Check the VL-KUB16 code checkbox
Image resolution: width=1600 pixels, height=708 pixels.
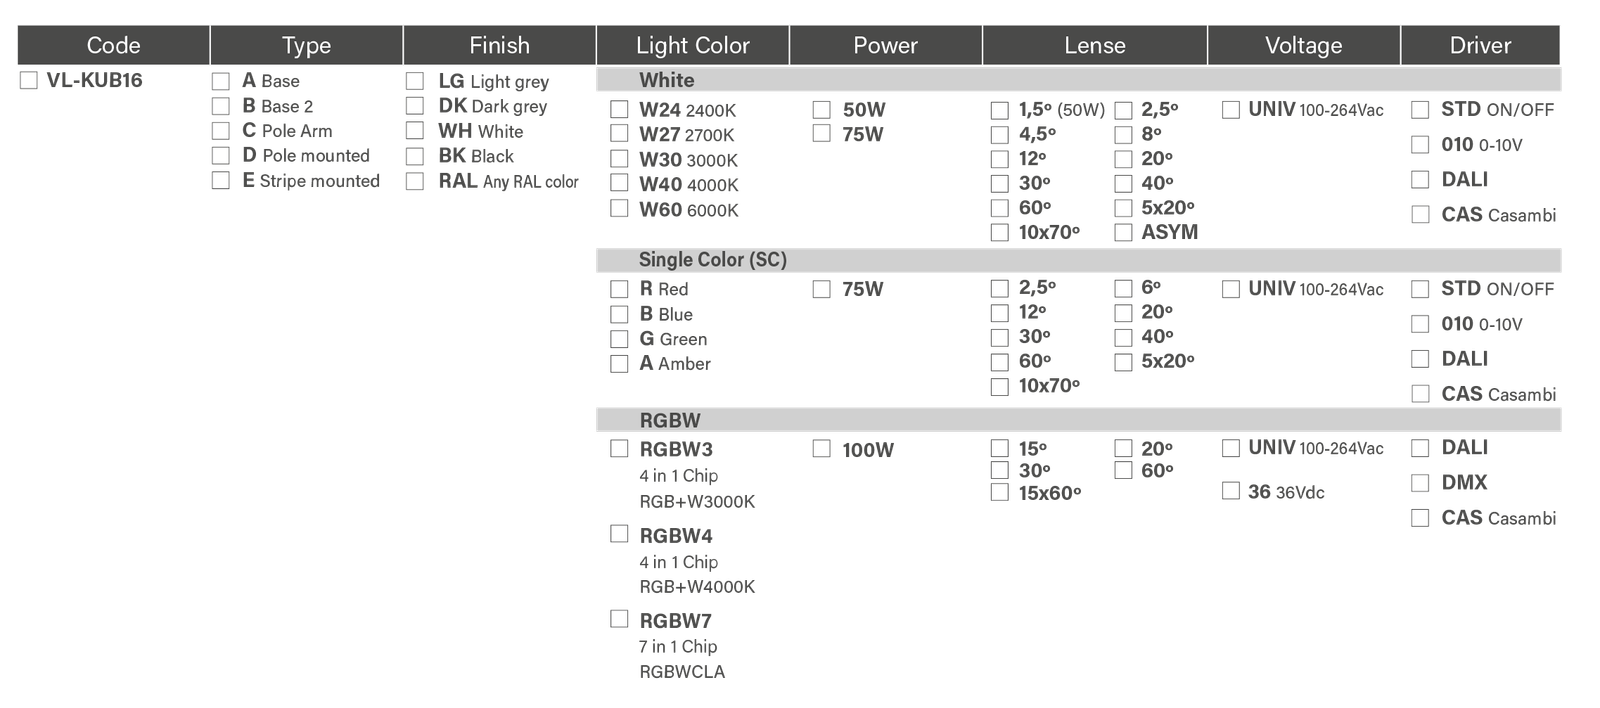(29, 81)
